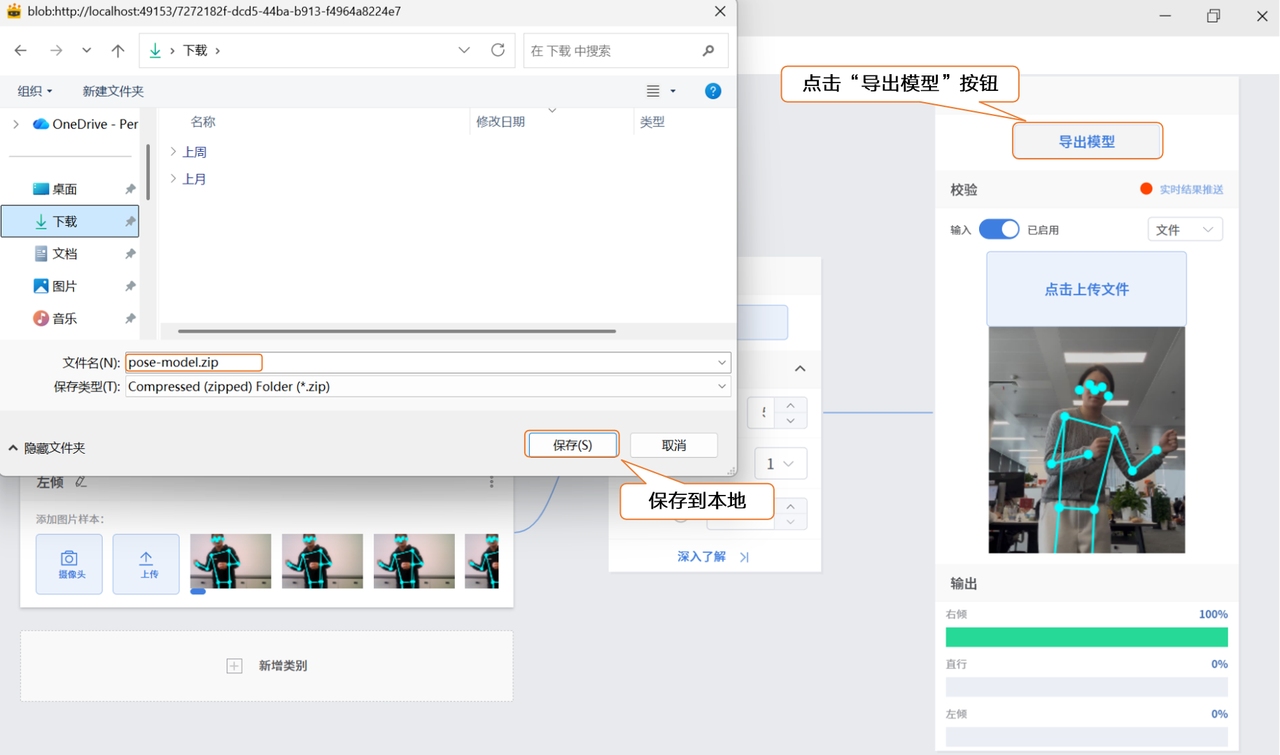Screen dimensions: 1280x755
Task: Expand the 上周 file group
Action: [x=174, y=152]
